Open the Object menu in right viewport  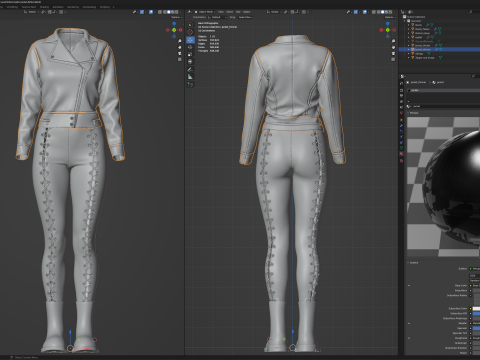click(x=247, y=12)
